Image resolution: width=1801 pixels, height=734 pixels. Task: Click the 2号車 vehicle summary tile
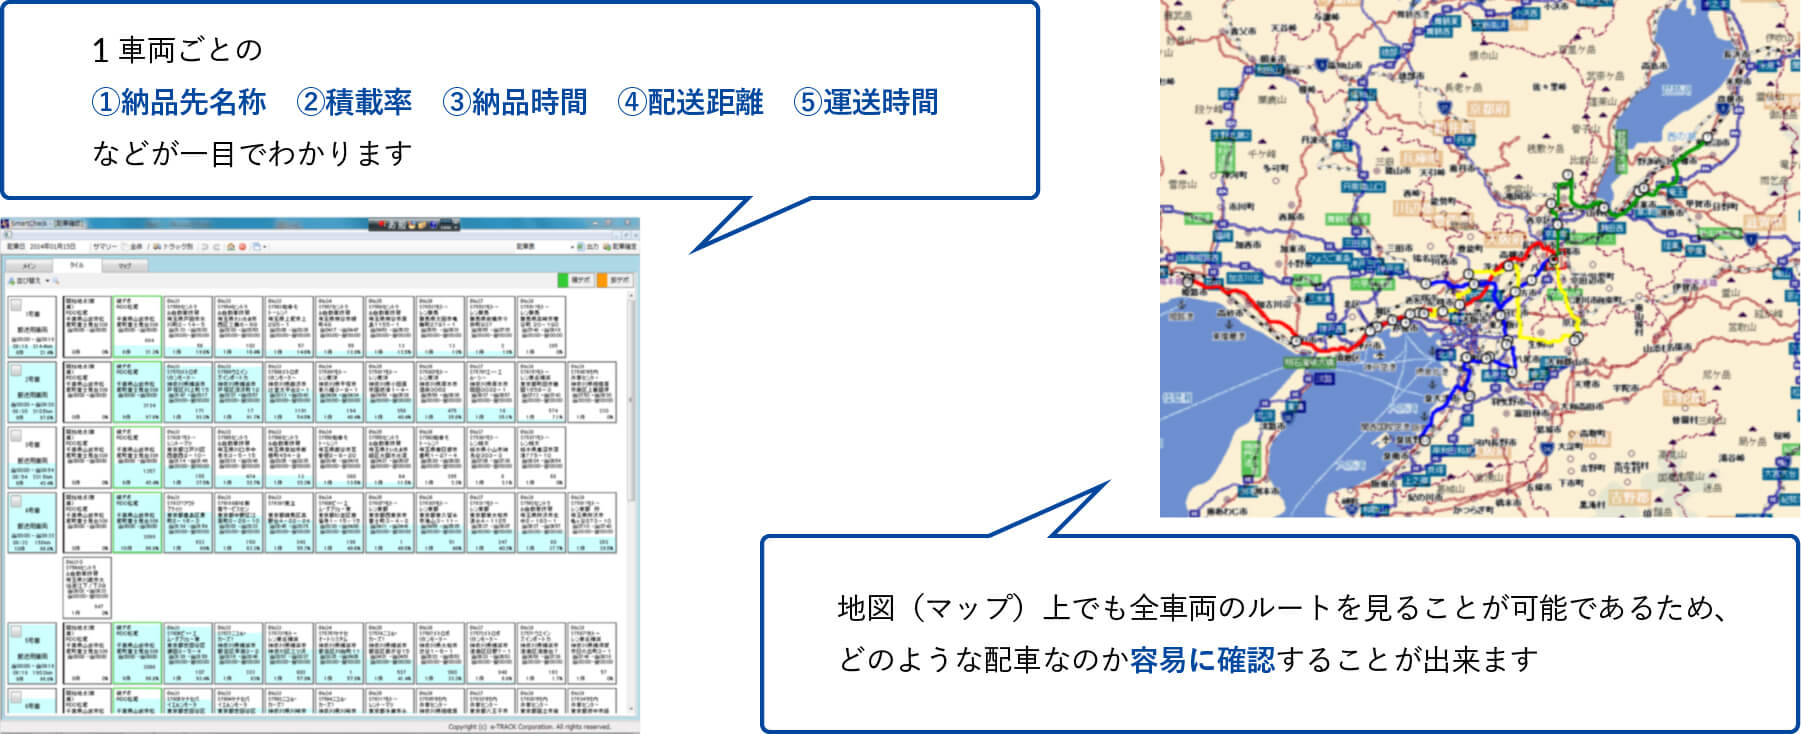click(x=33, y=392)
